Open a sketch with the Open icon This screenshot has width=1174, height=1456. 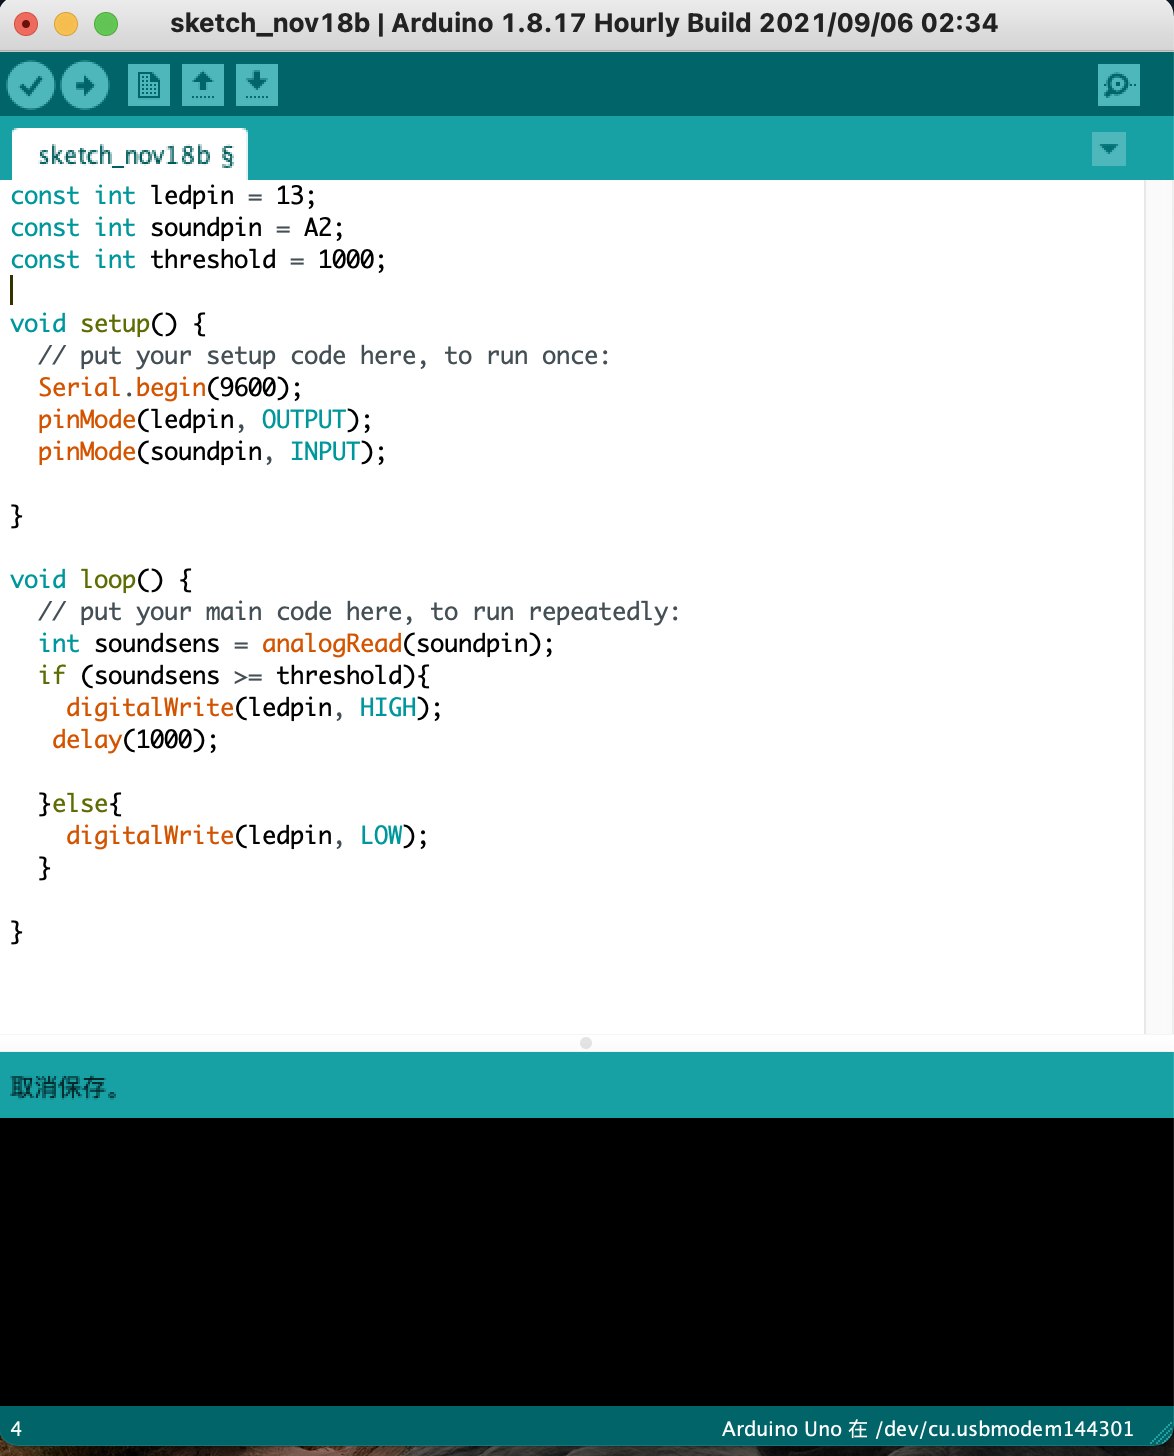(203, 85)
